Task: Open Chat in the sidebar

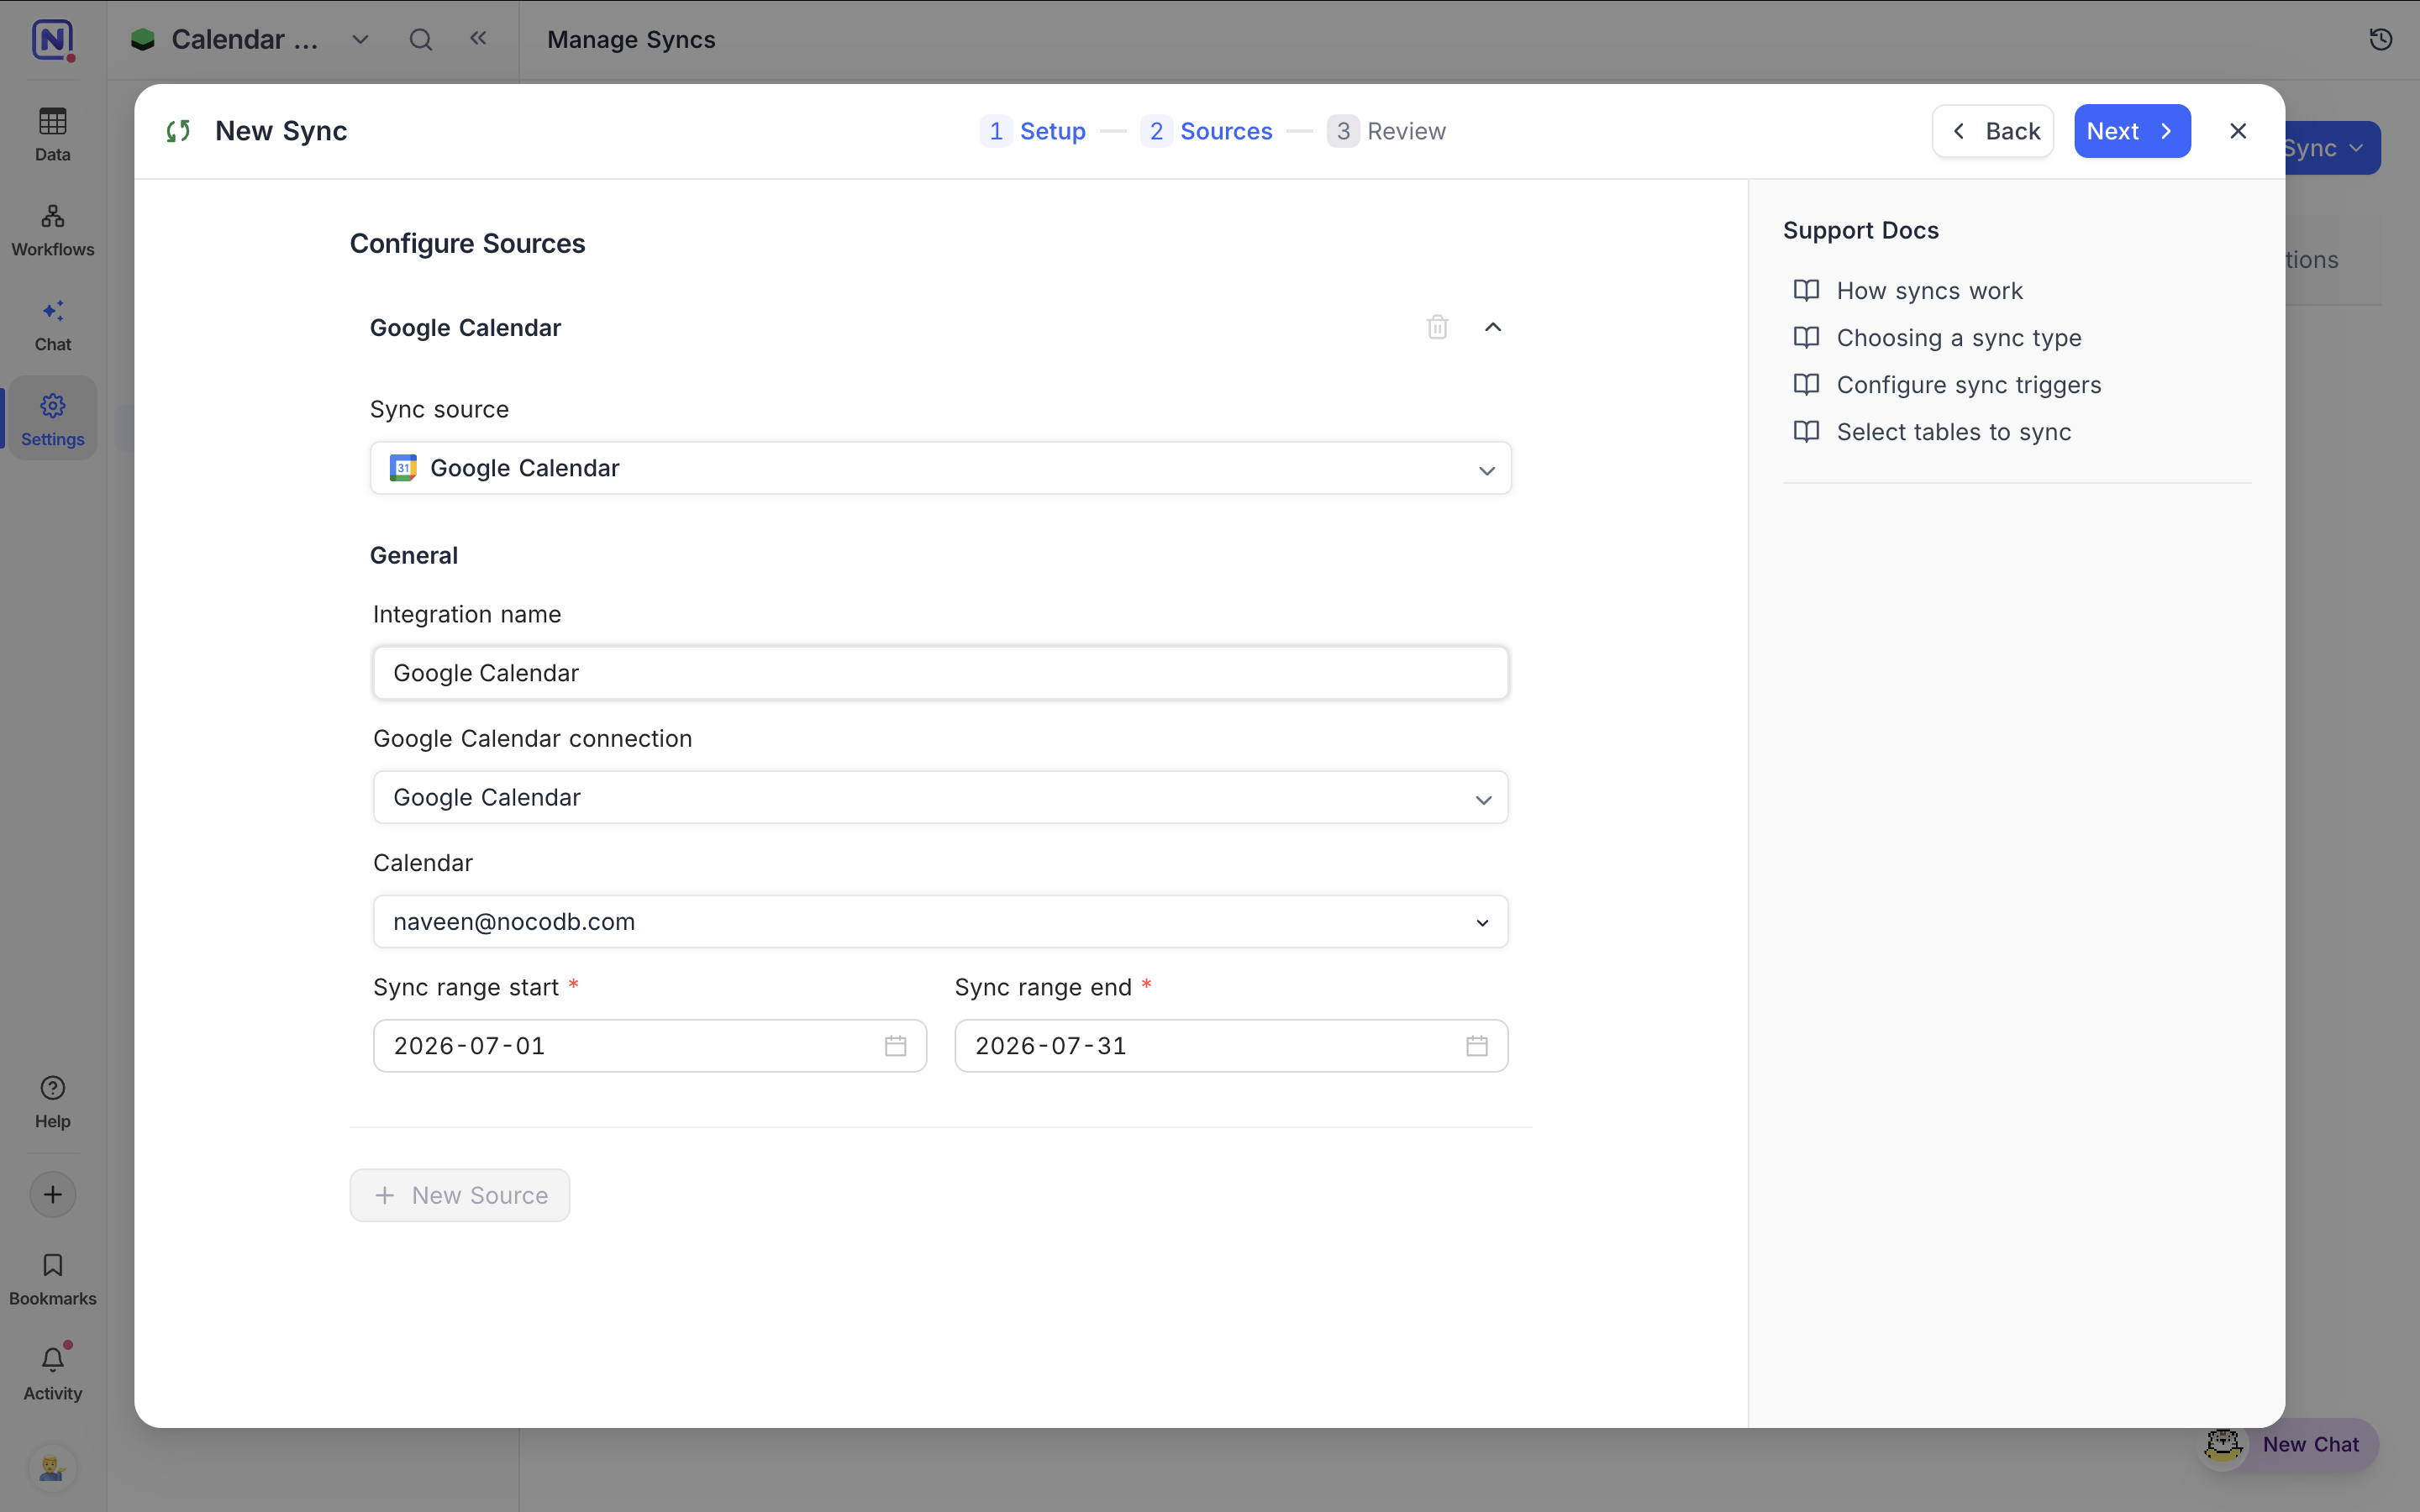Action: coord(53,325)
